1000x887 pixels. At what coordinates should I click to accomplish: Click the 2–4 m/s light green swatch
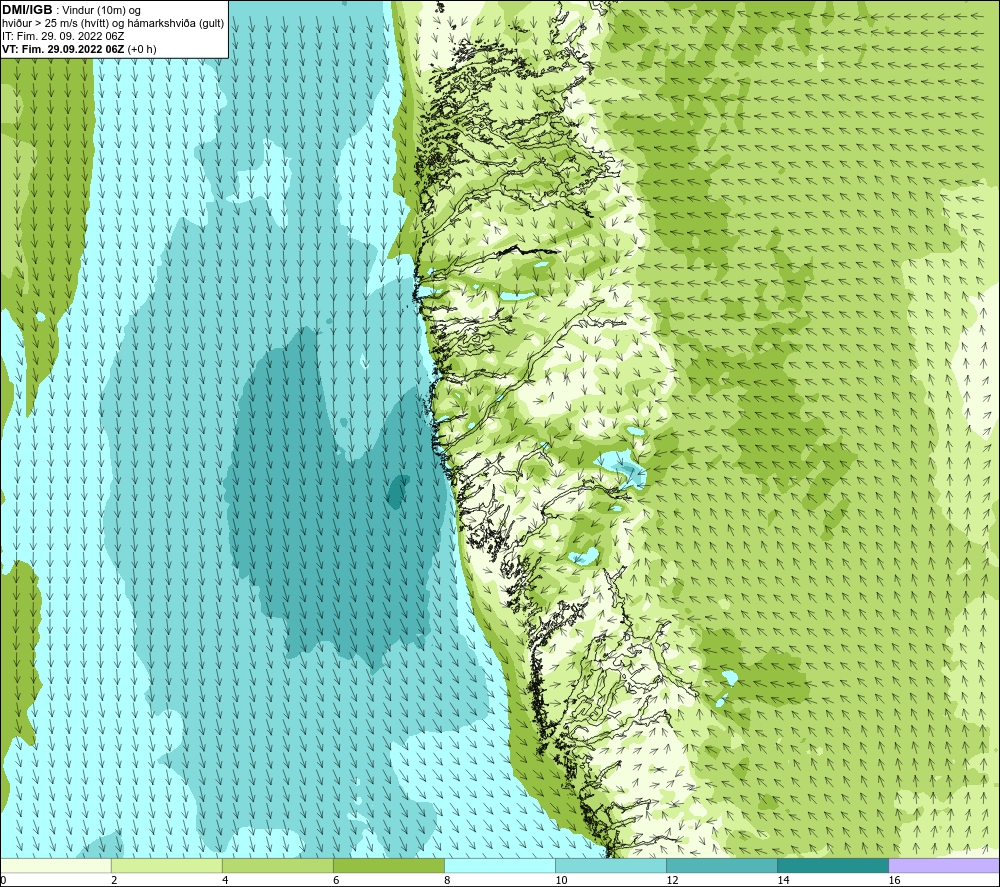click(166, 866)
